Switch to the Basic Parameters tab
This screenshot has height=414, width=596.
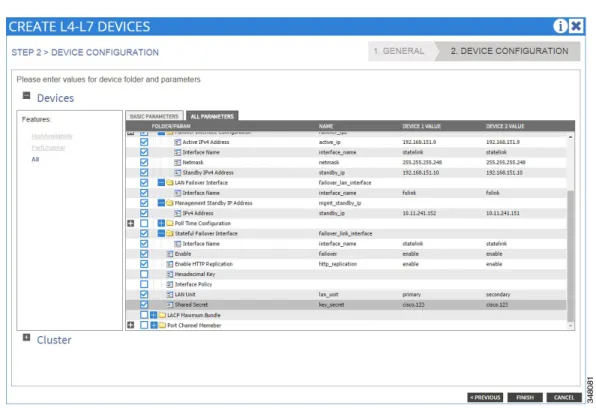point(154,116)
